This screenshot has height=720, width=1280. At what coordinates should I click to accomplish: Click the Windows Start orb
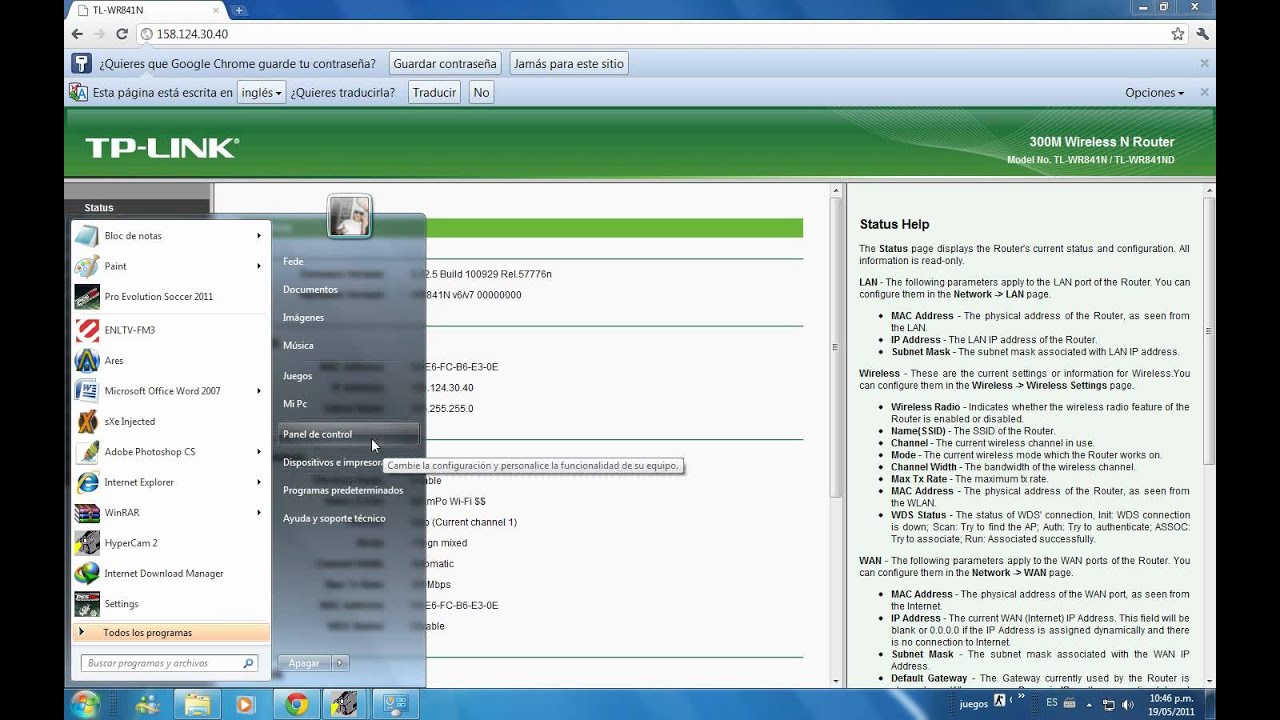(85, 704)
